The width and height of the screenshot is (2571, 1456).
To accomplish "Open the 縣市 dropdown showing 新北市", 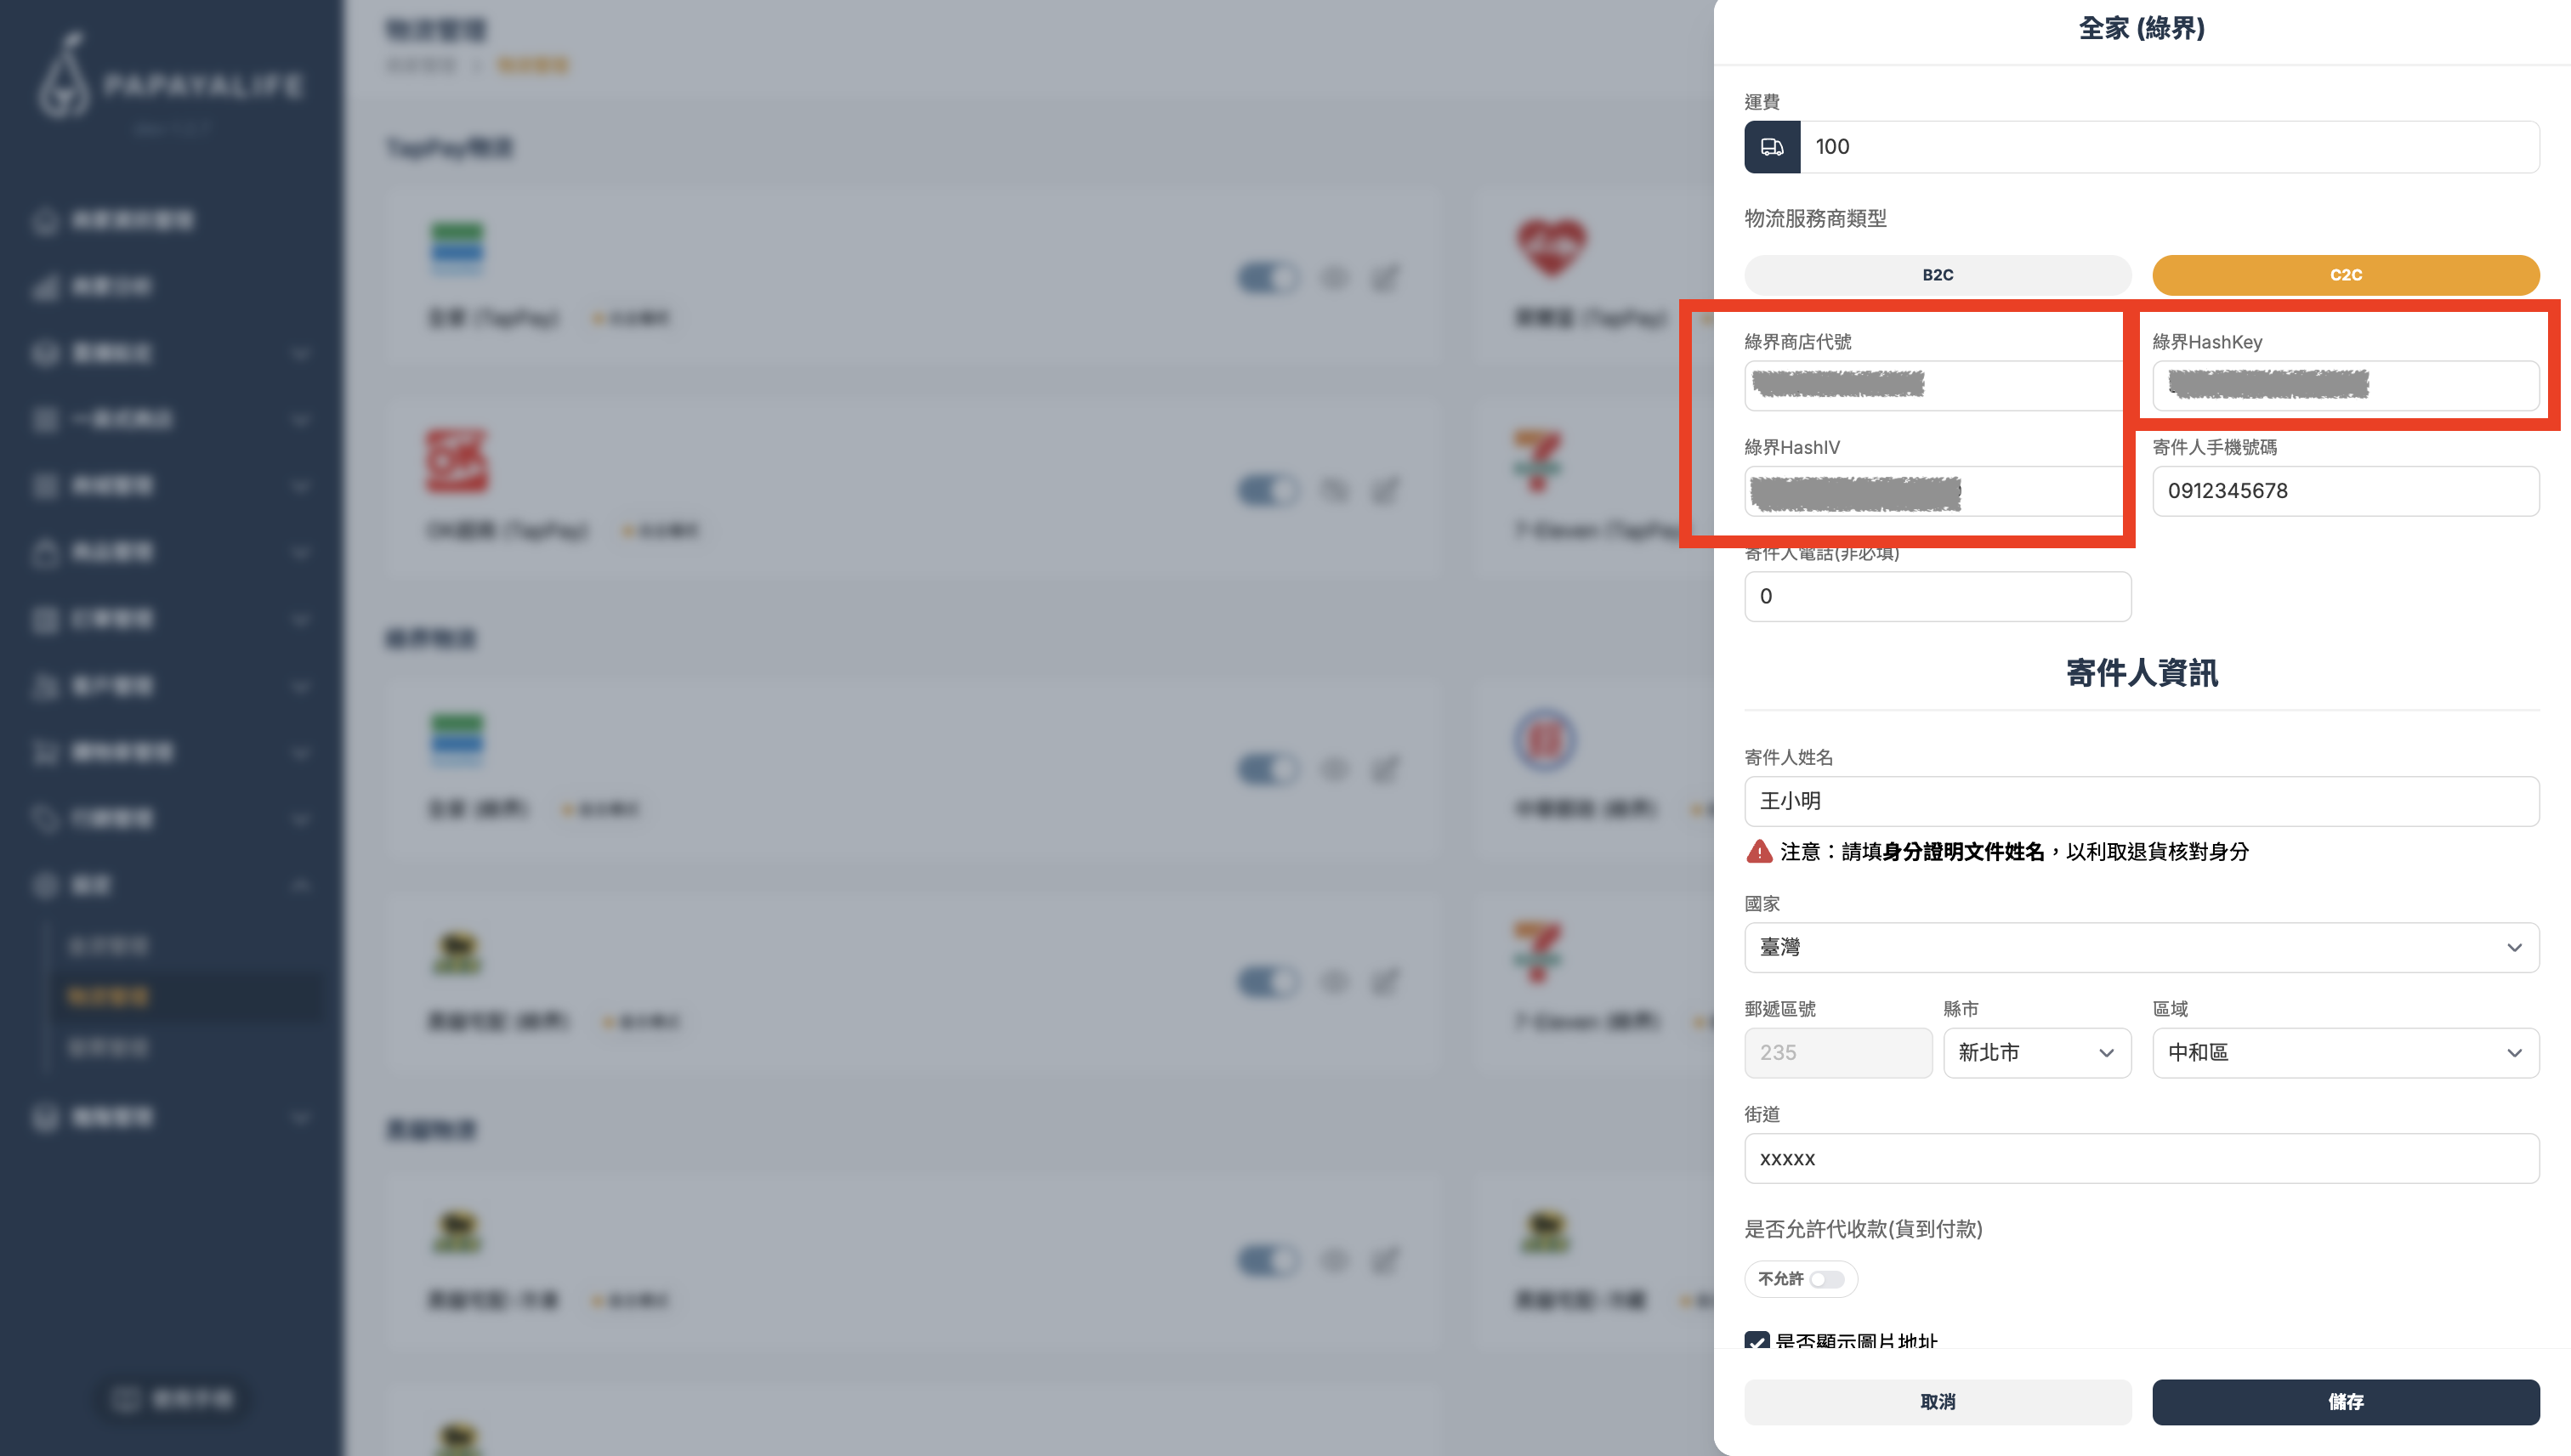I will click(2036, 1053).
